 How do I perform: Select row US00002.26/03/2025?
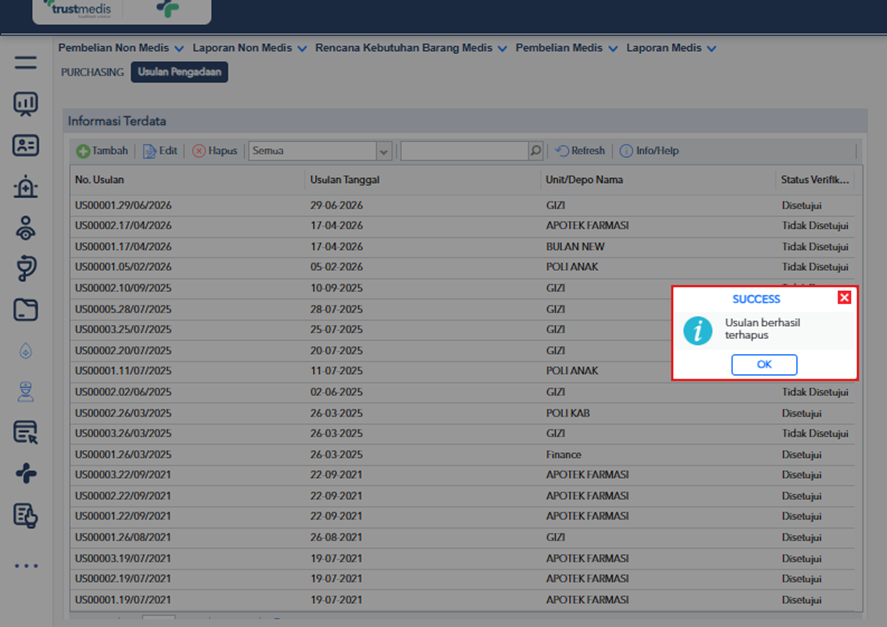(x=463, y=413)
